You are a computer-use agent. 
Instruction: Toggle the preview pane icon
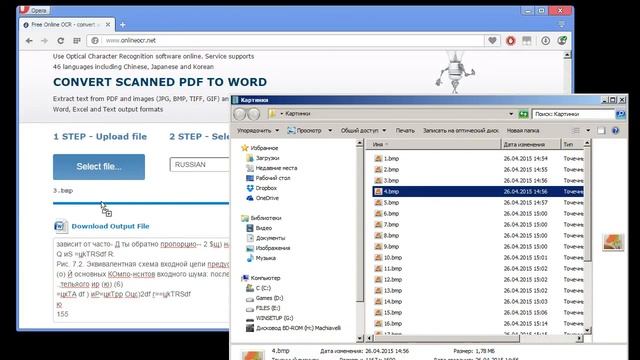(x=601, y=131)
